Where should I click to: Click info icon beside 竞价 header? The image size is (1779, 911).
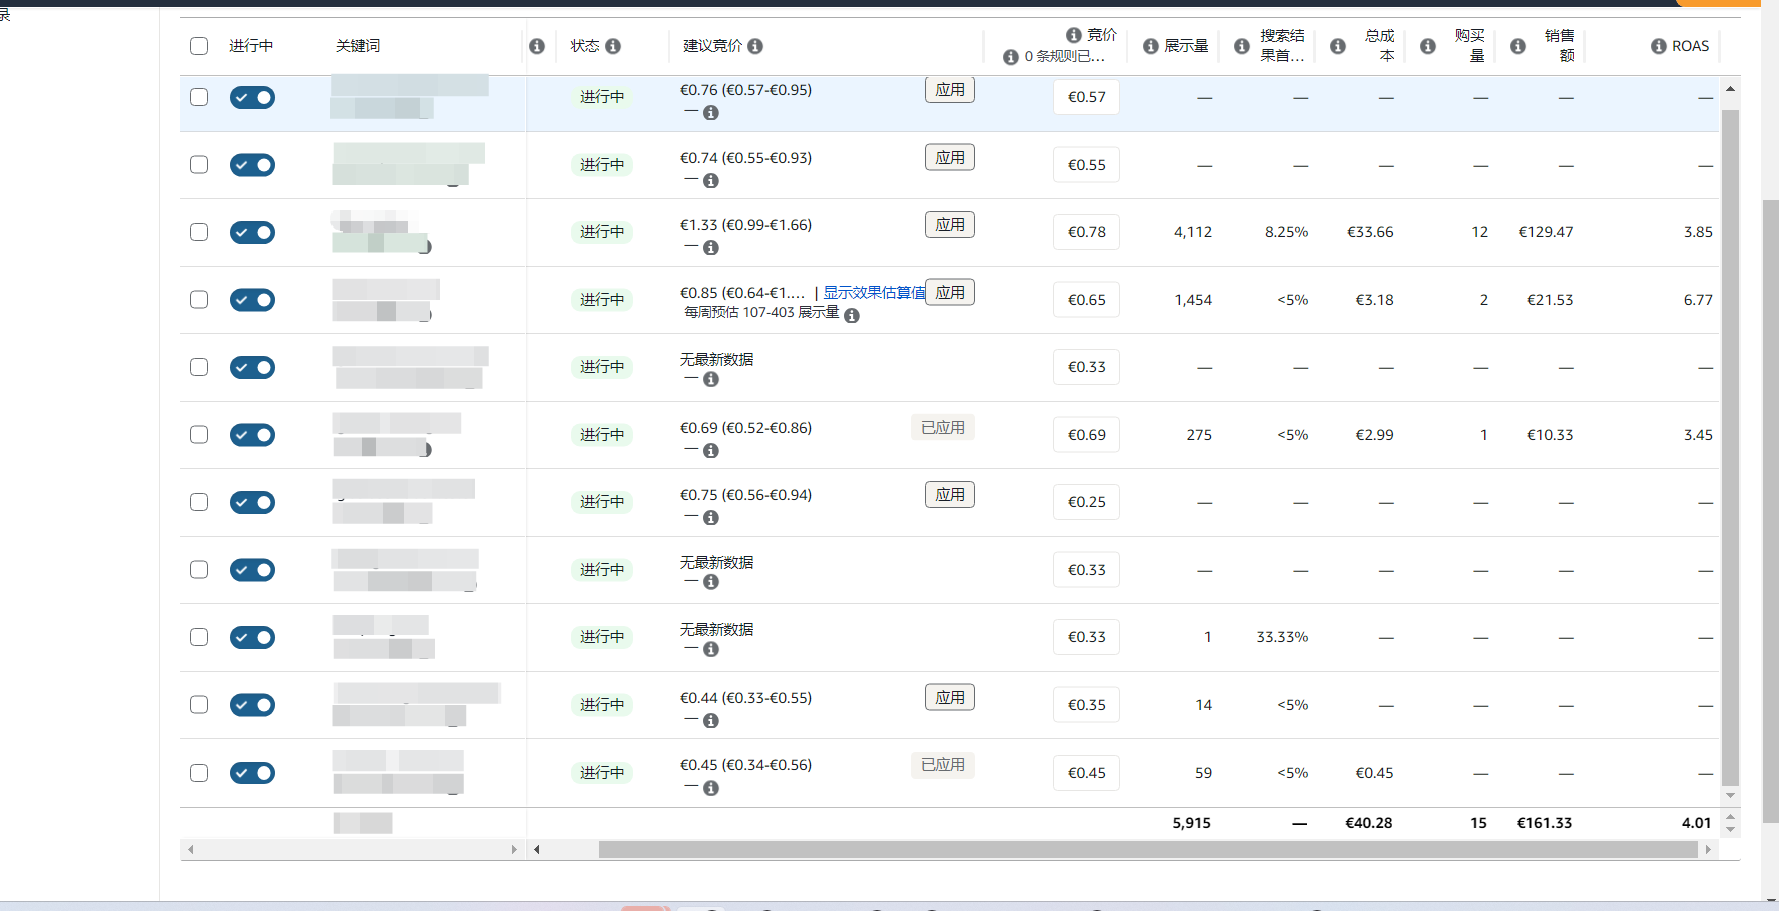[1074, 35]
